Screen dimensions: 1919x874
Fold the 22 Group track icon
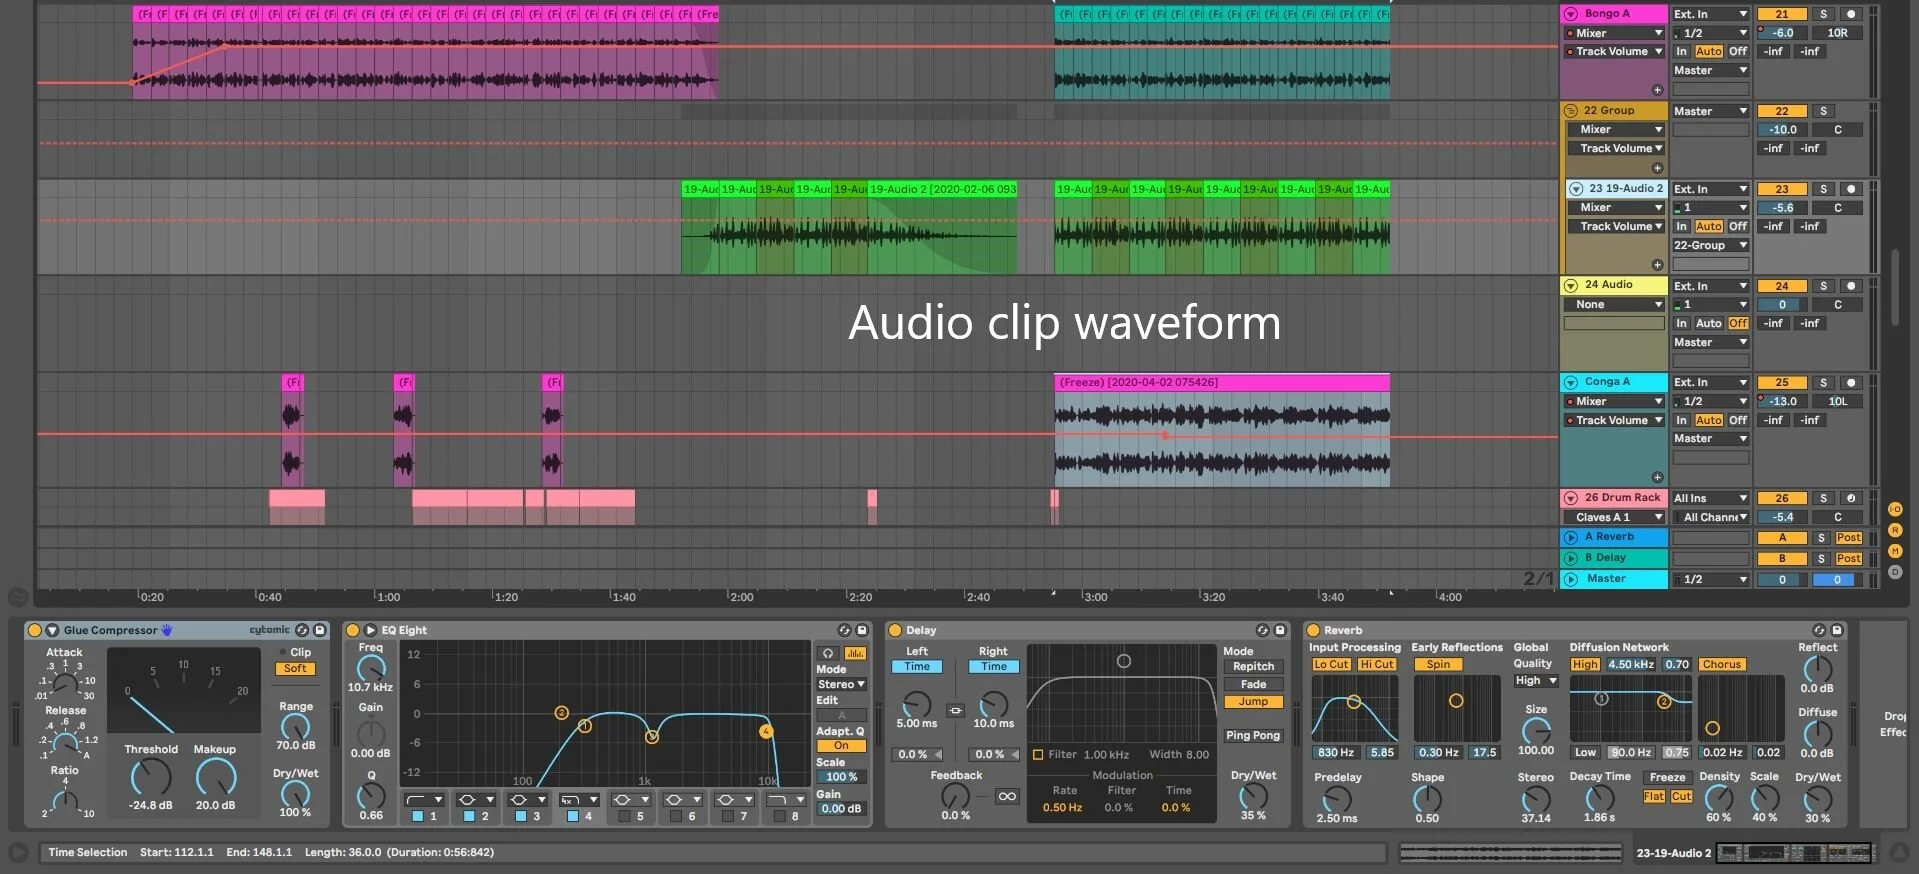click(x=1571, y=111)
